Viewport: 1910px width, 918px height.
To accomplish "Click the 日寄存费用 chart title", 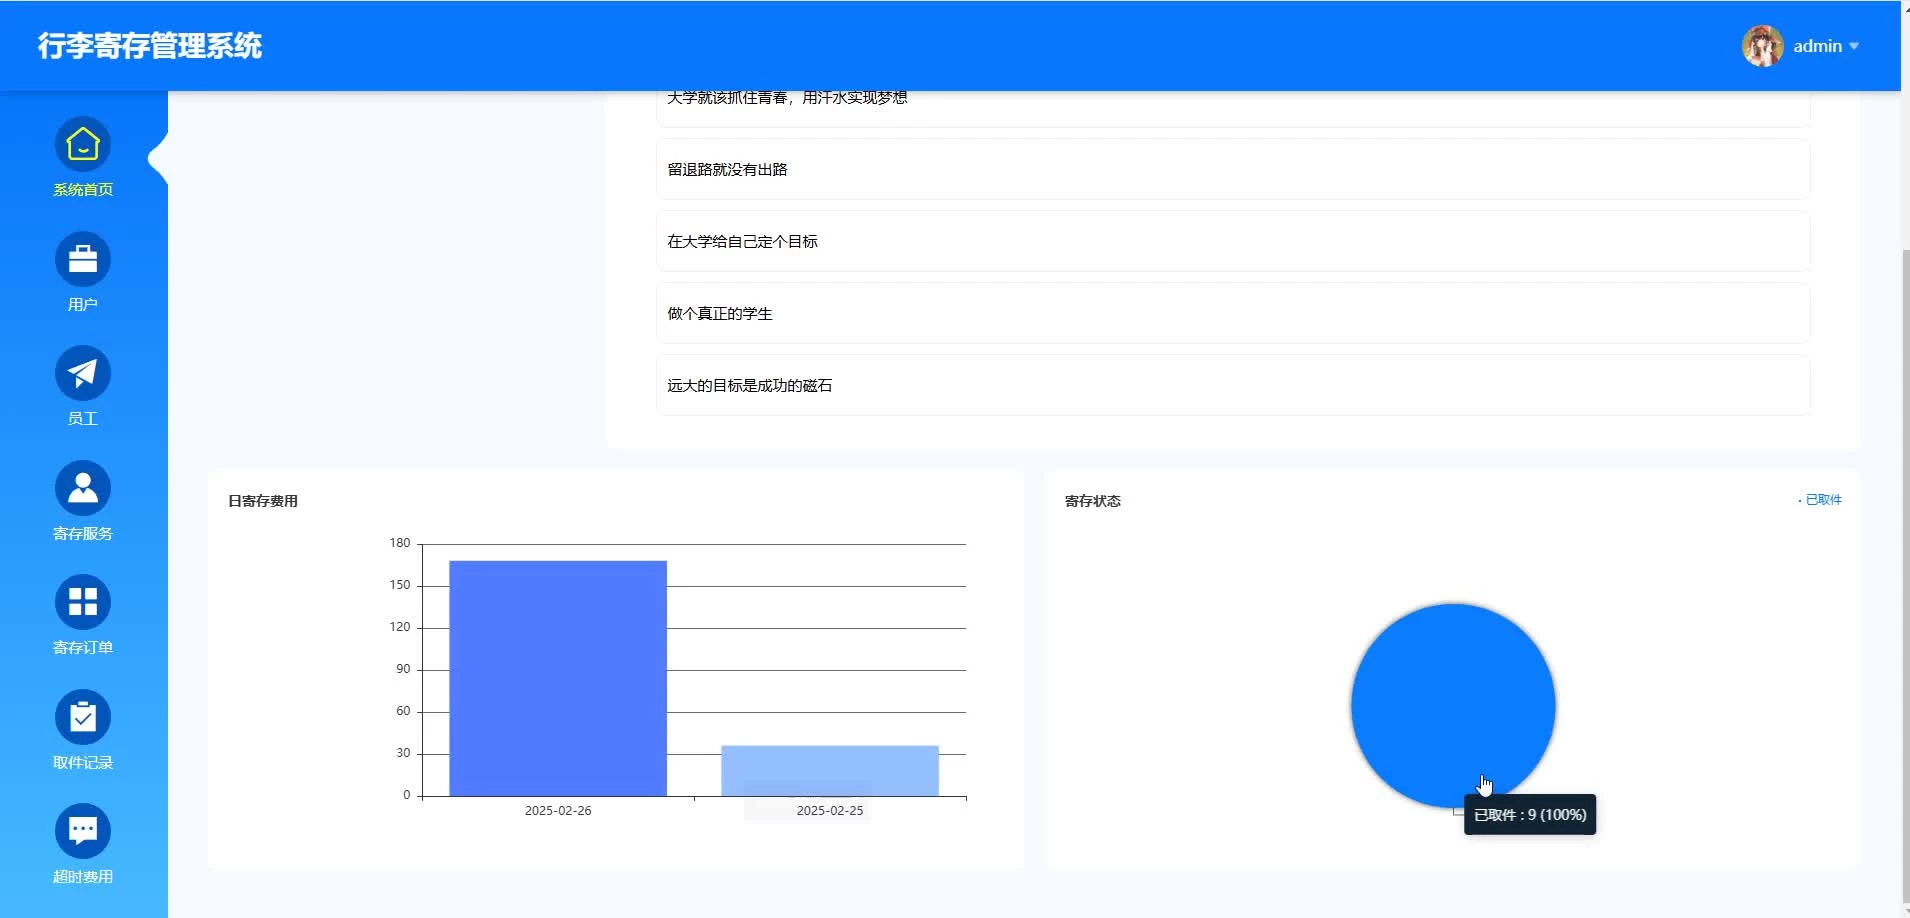I will click(263, 501).
